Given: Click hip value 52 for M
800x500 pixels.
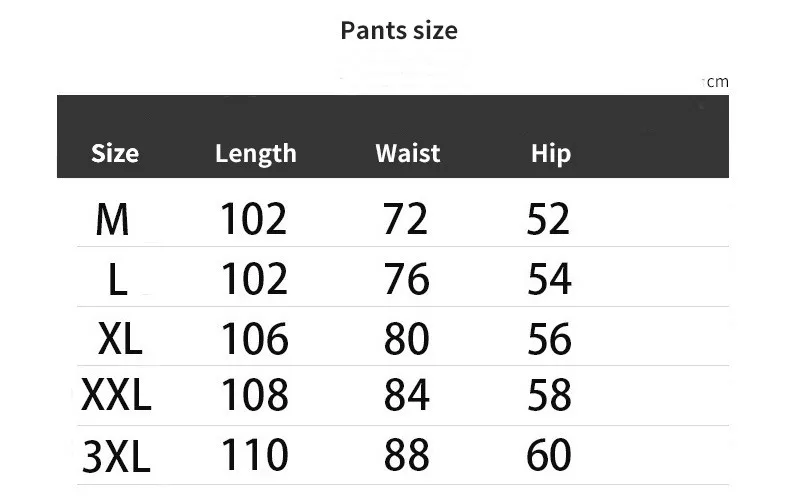Looking at the screenshot, I should 548,219.
